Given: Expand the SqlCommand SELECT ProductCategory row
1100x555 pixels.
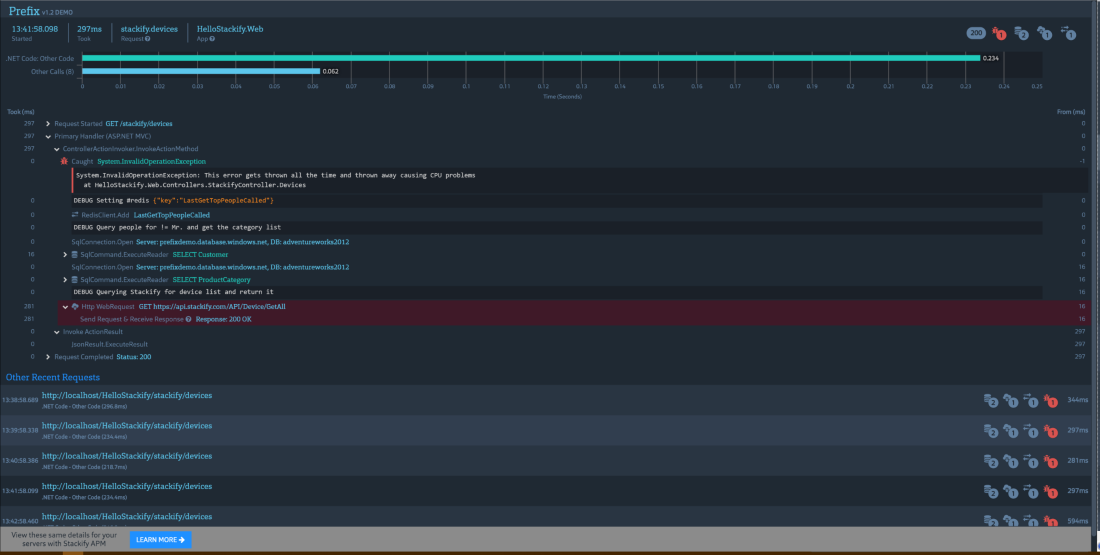Looking at the screenshot, I should 65,279.
